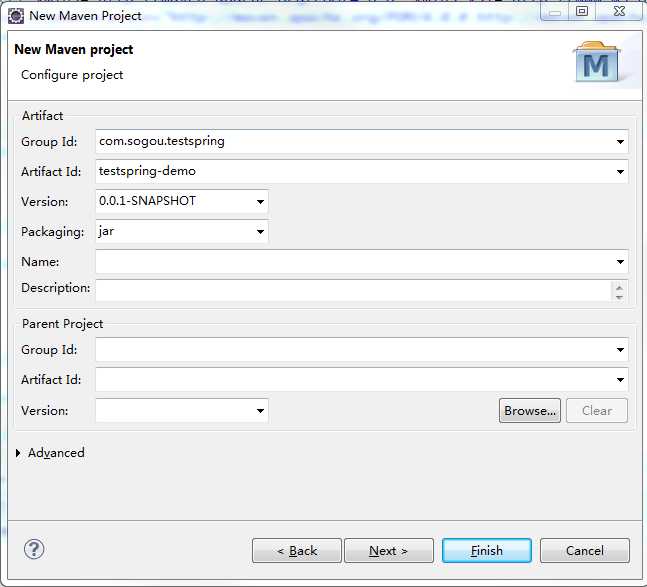Click the Cancel button
This screenshot has width=647, height=587.
click(585, 550)
